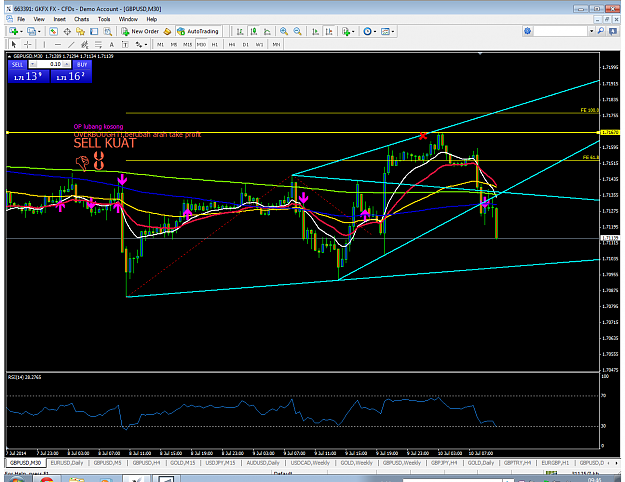Viewport: 625px width, 482px height.
Task: Select the M30 timeframe button
Action: [201, 44]
